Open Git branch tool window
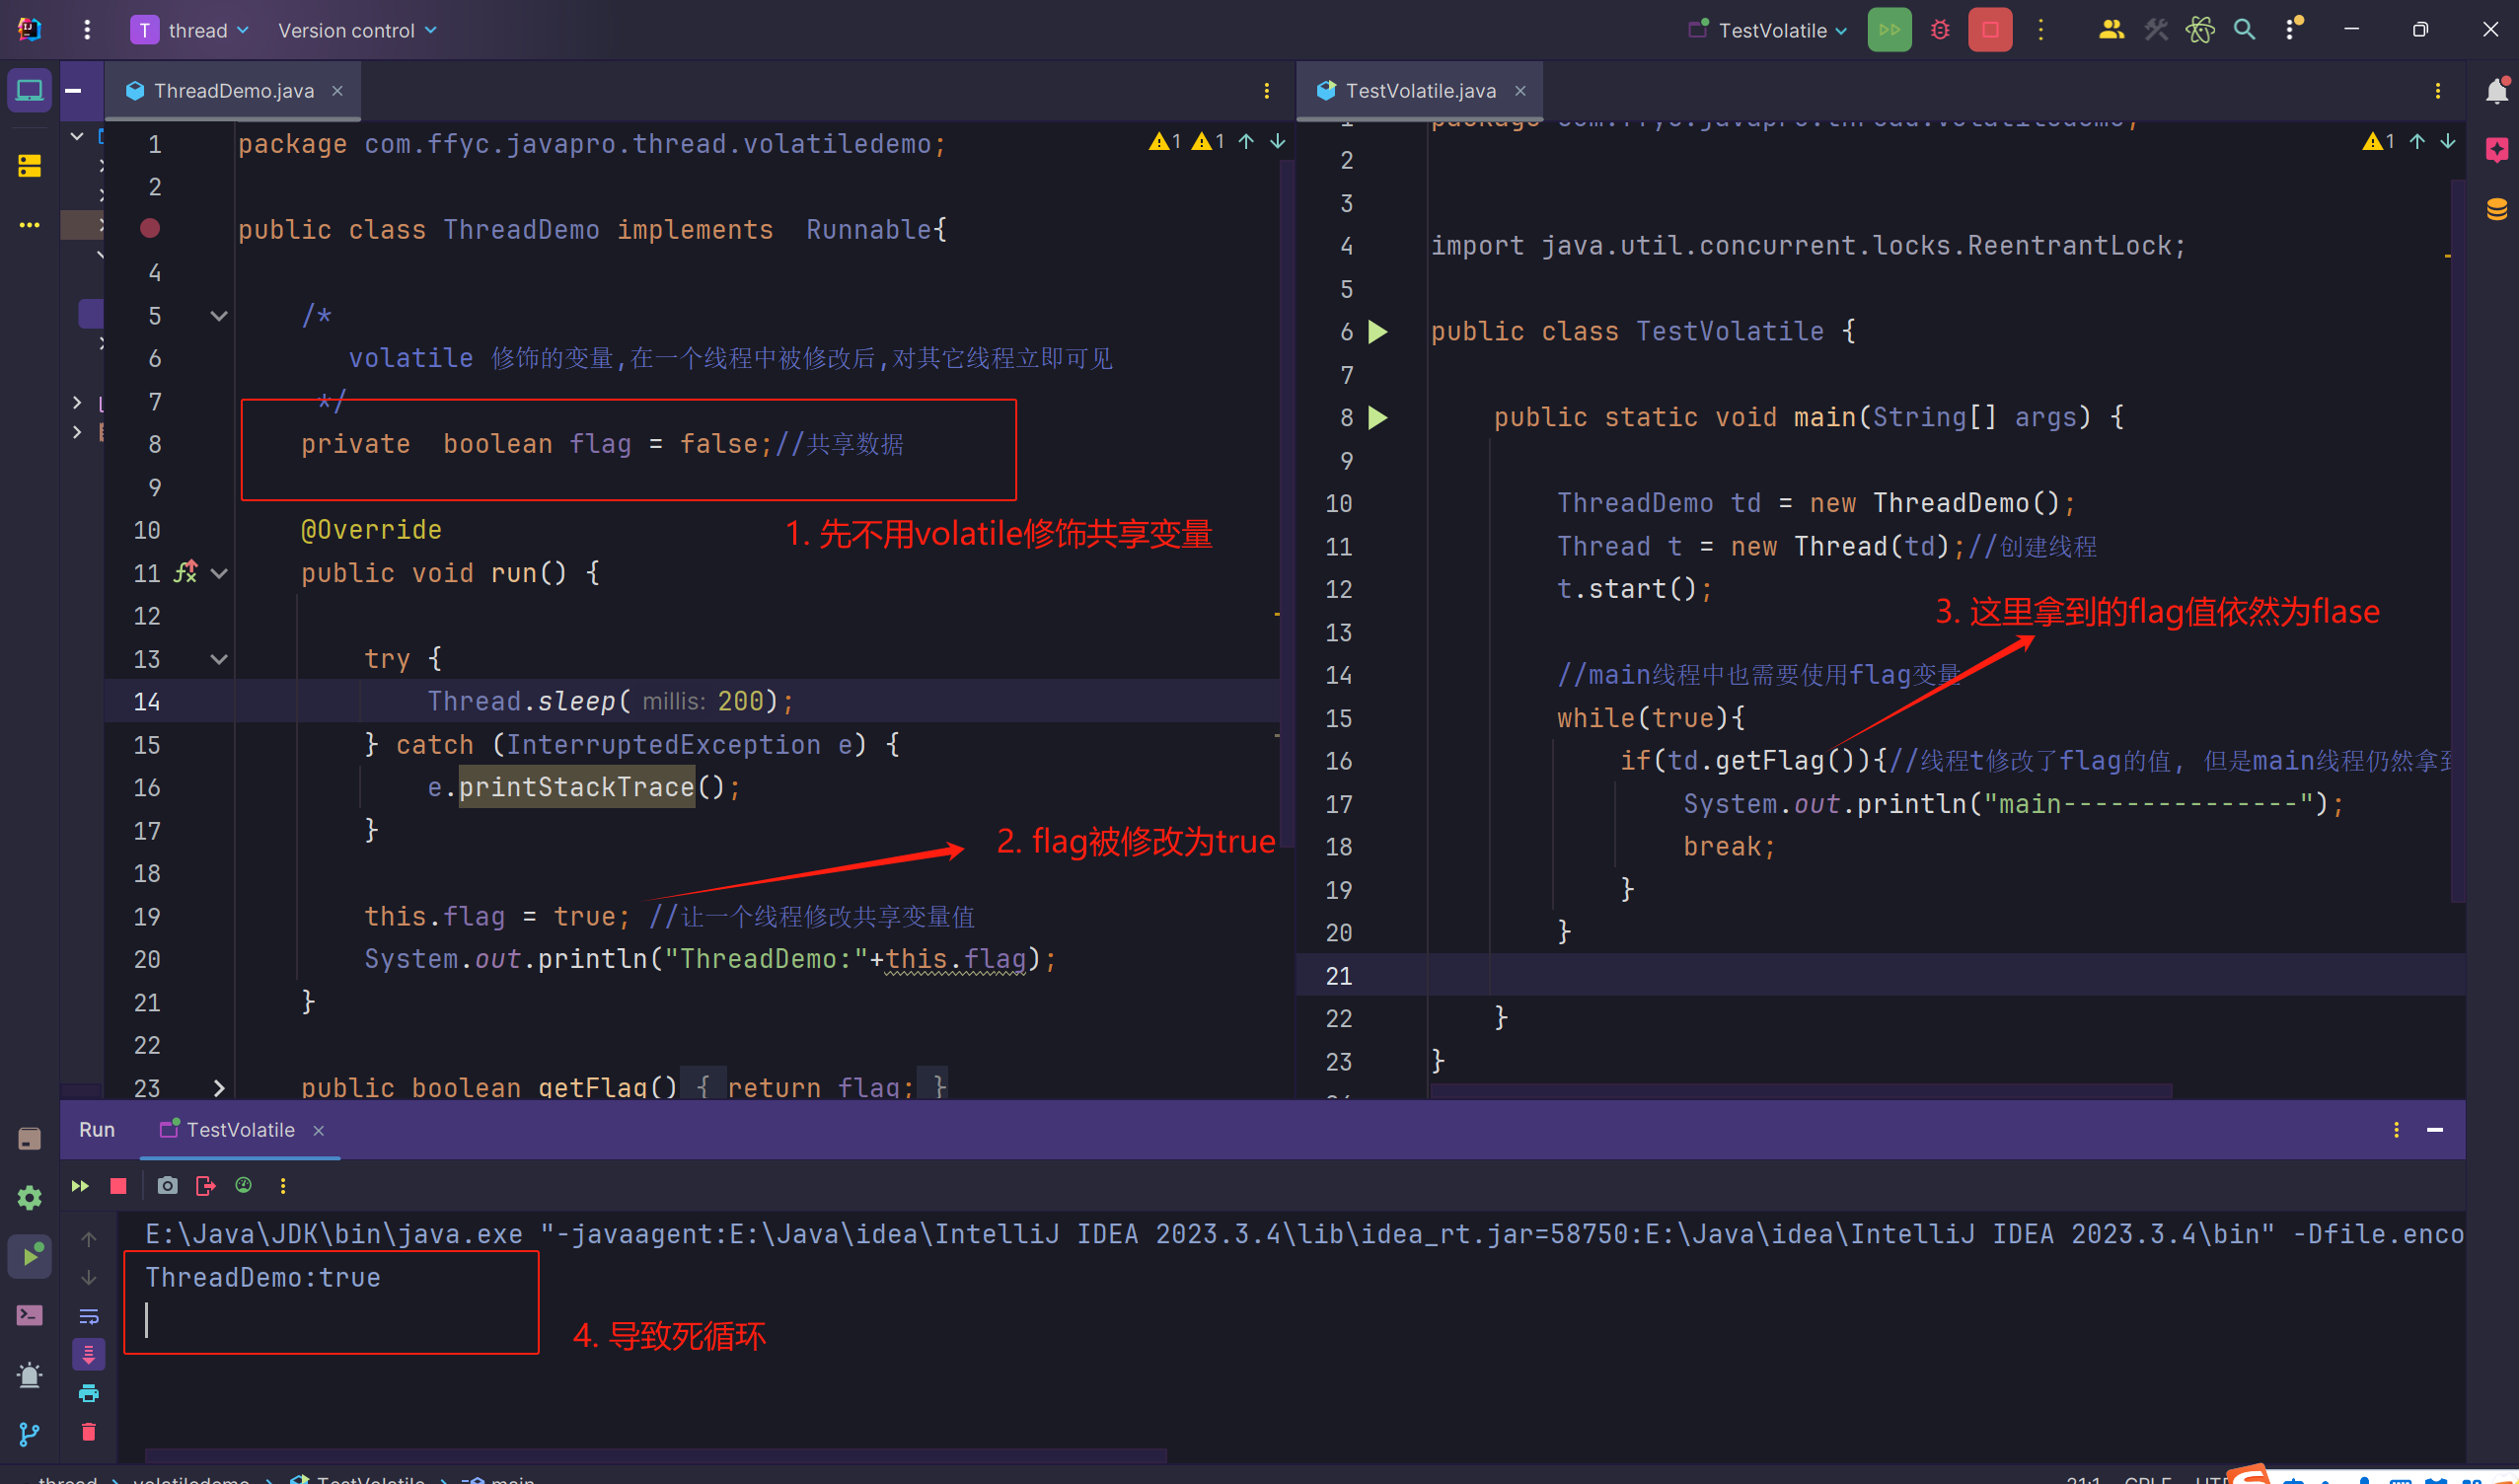The height and width of the screenshot is (1484, 2519). [x=29, y=1435]
